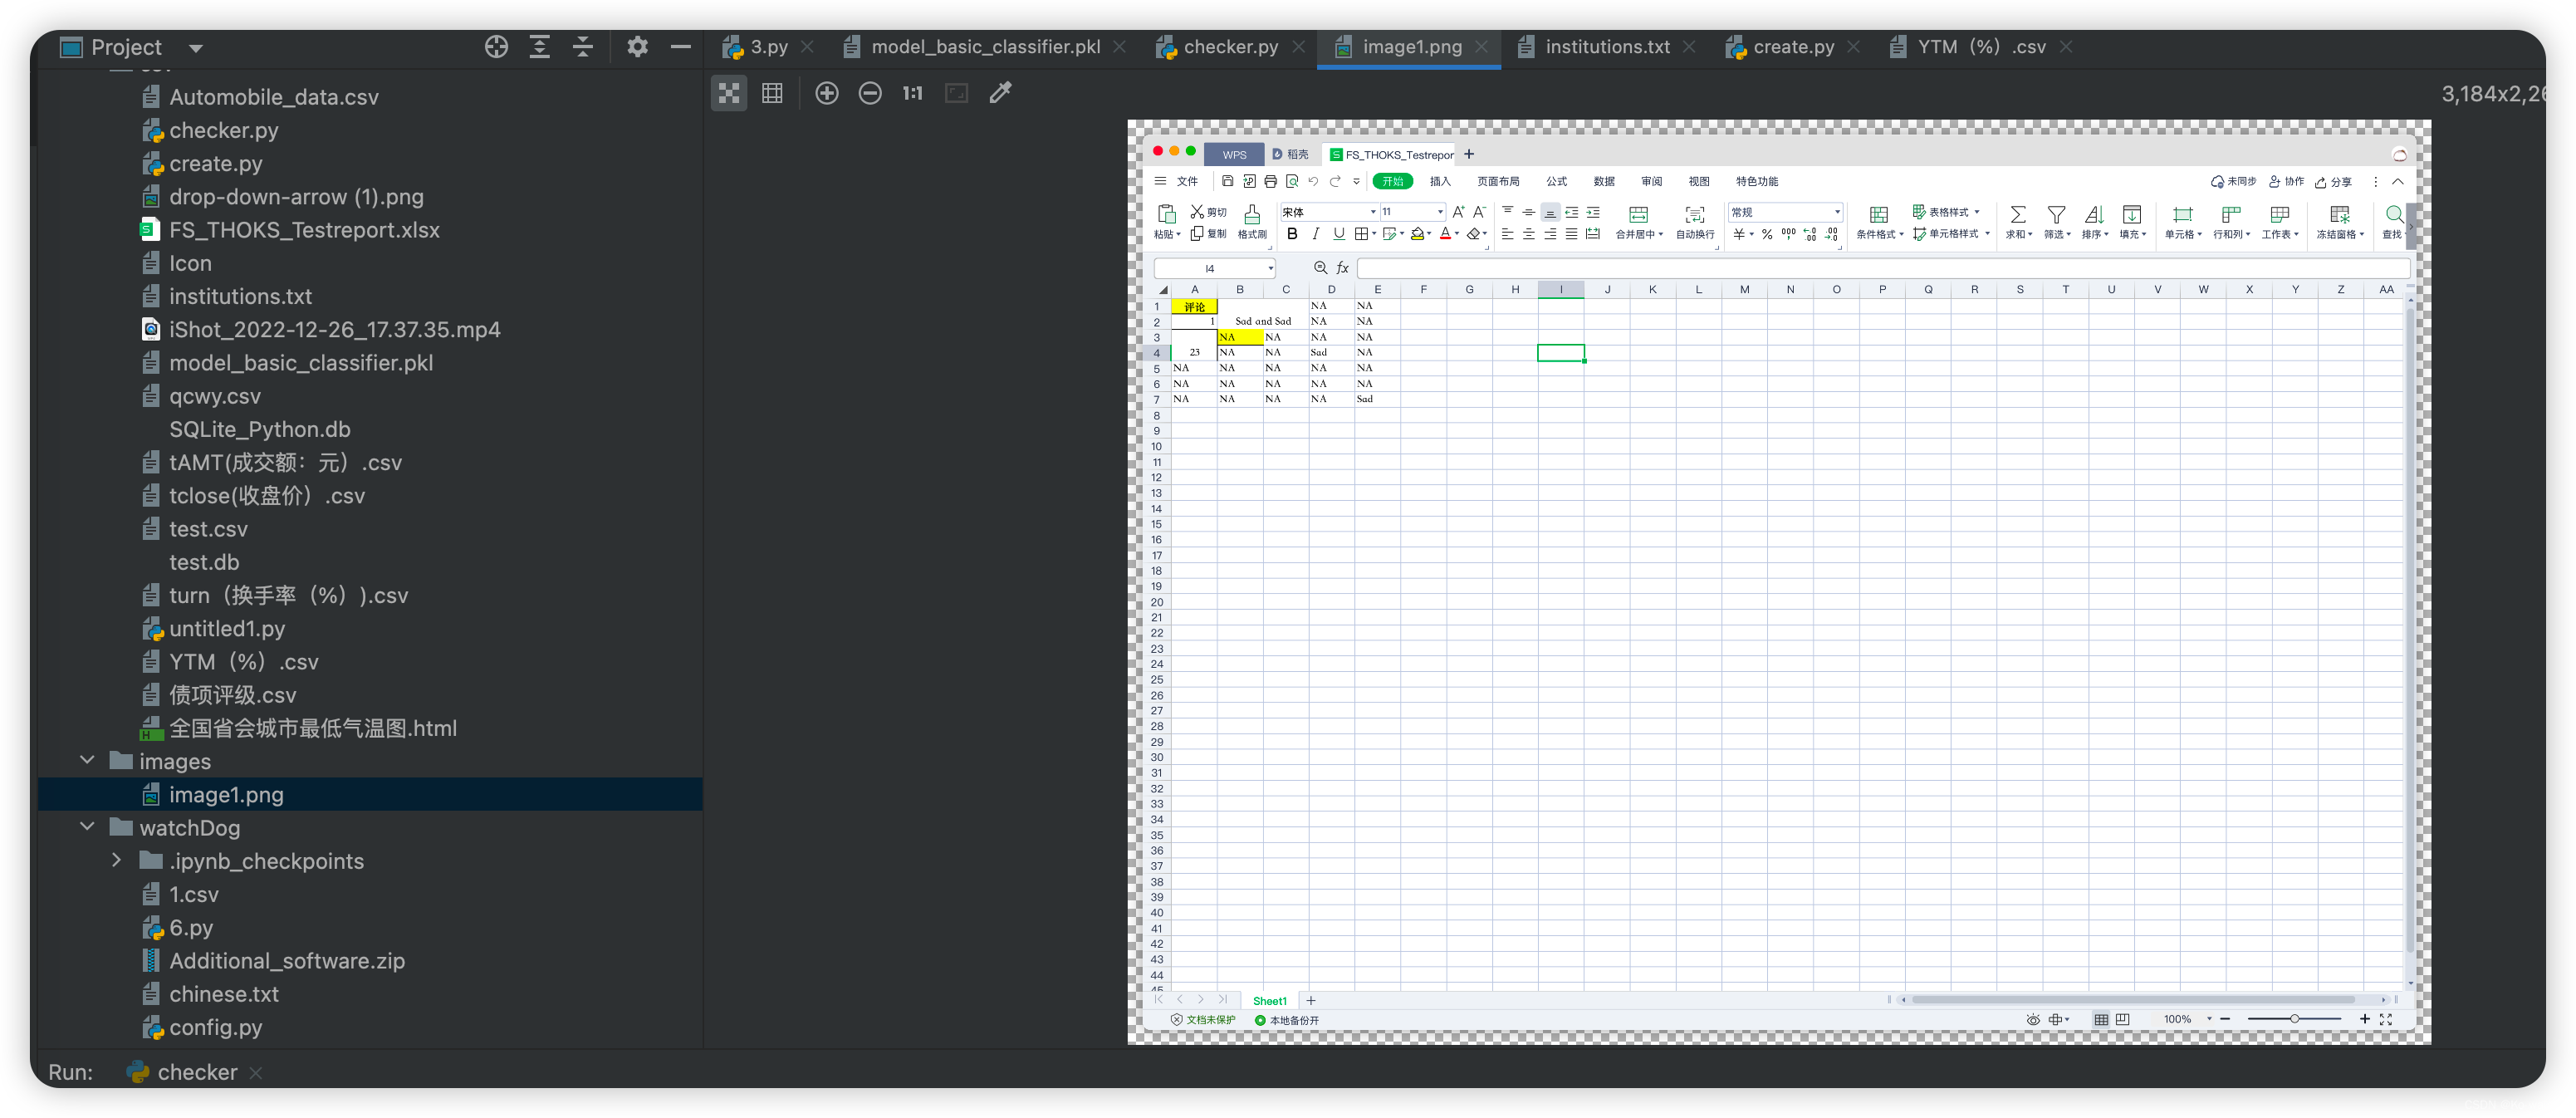Select Automobile_data.csv in project tree
The height and width of the screenshot is (1118, 2576).
pos(273,97)
